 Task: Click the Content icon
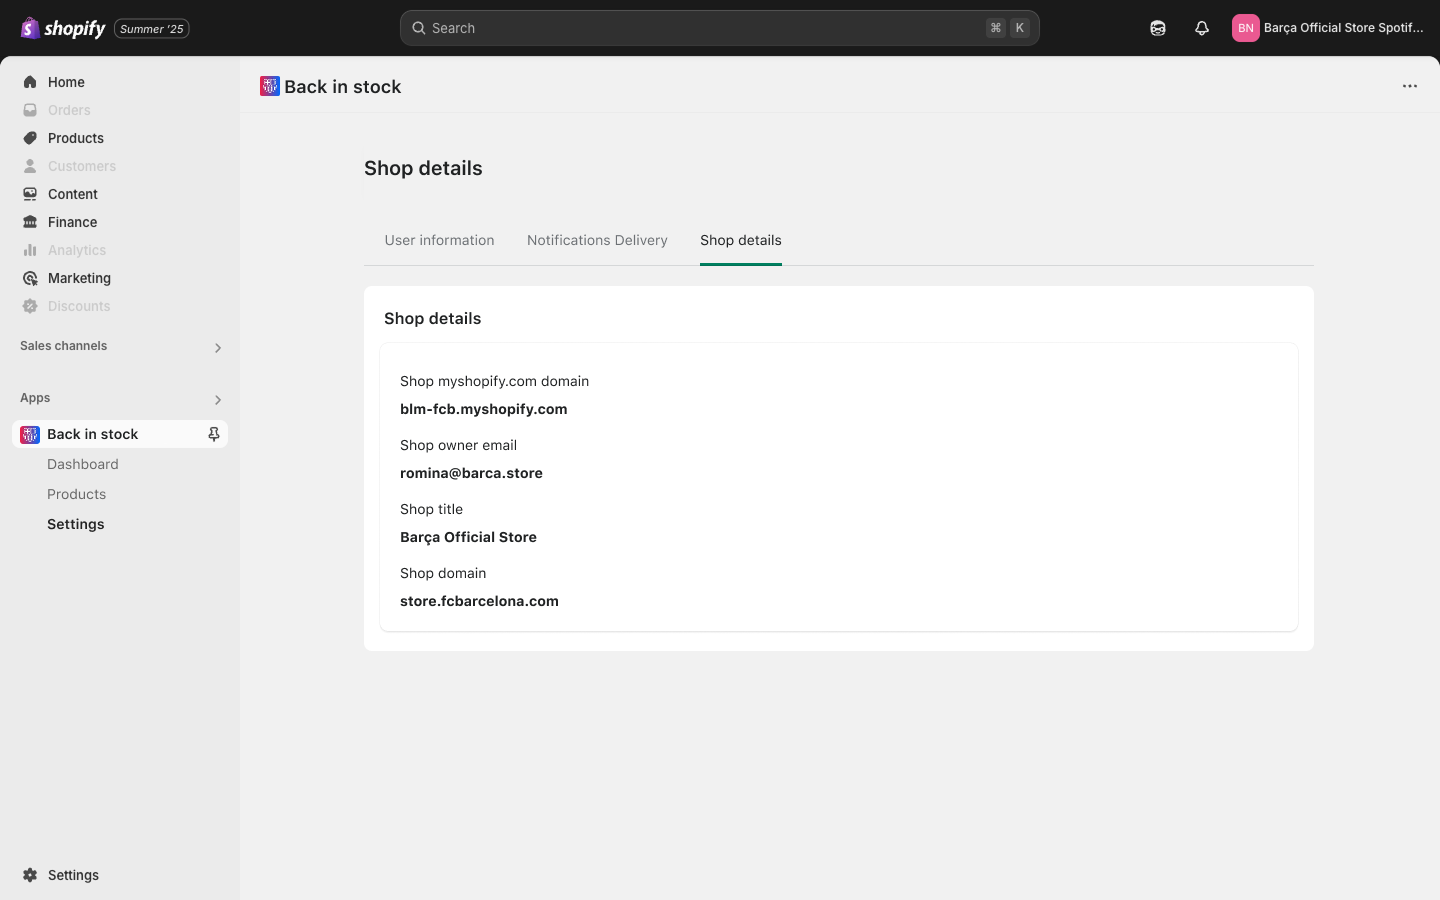30,194
